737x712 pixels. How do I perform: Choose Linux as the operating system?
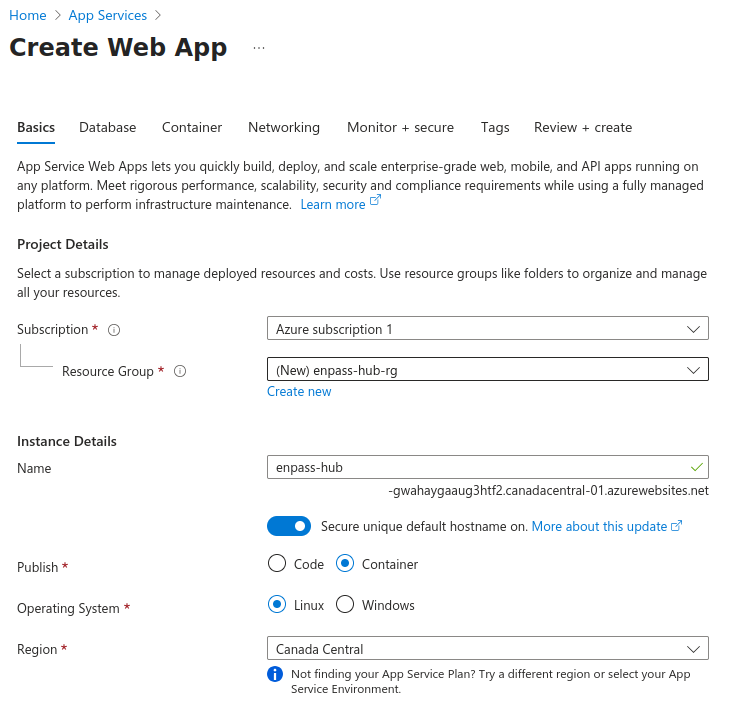[277, 604]
